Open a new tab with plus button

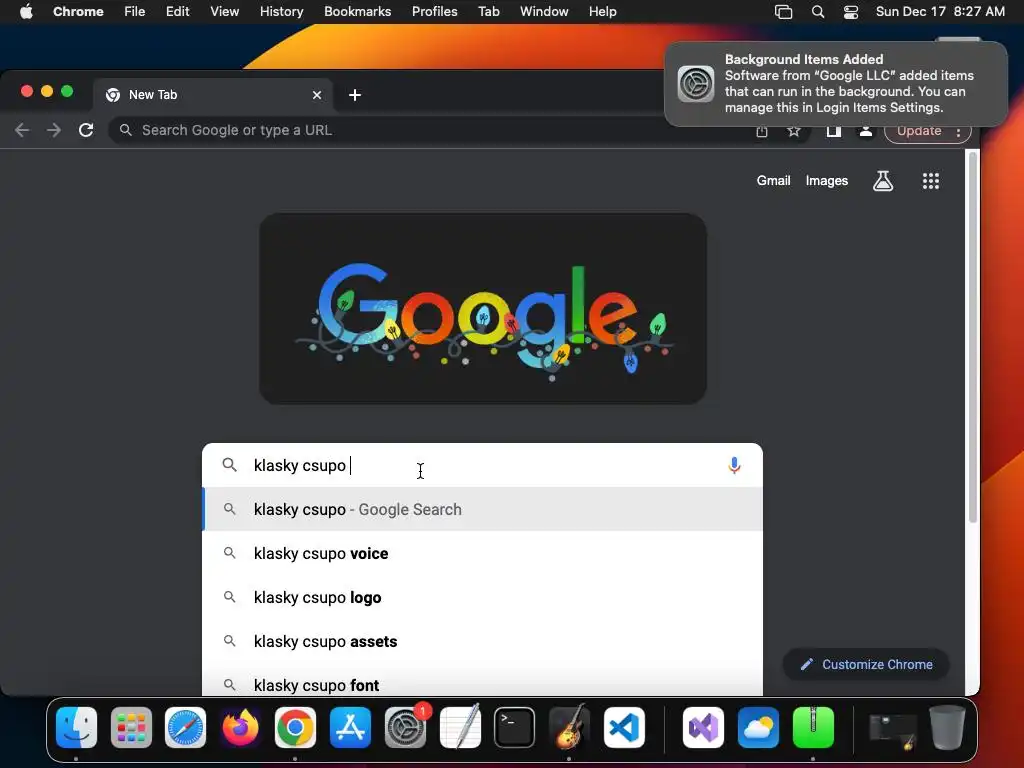click(355, 95)
